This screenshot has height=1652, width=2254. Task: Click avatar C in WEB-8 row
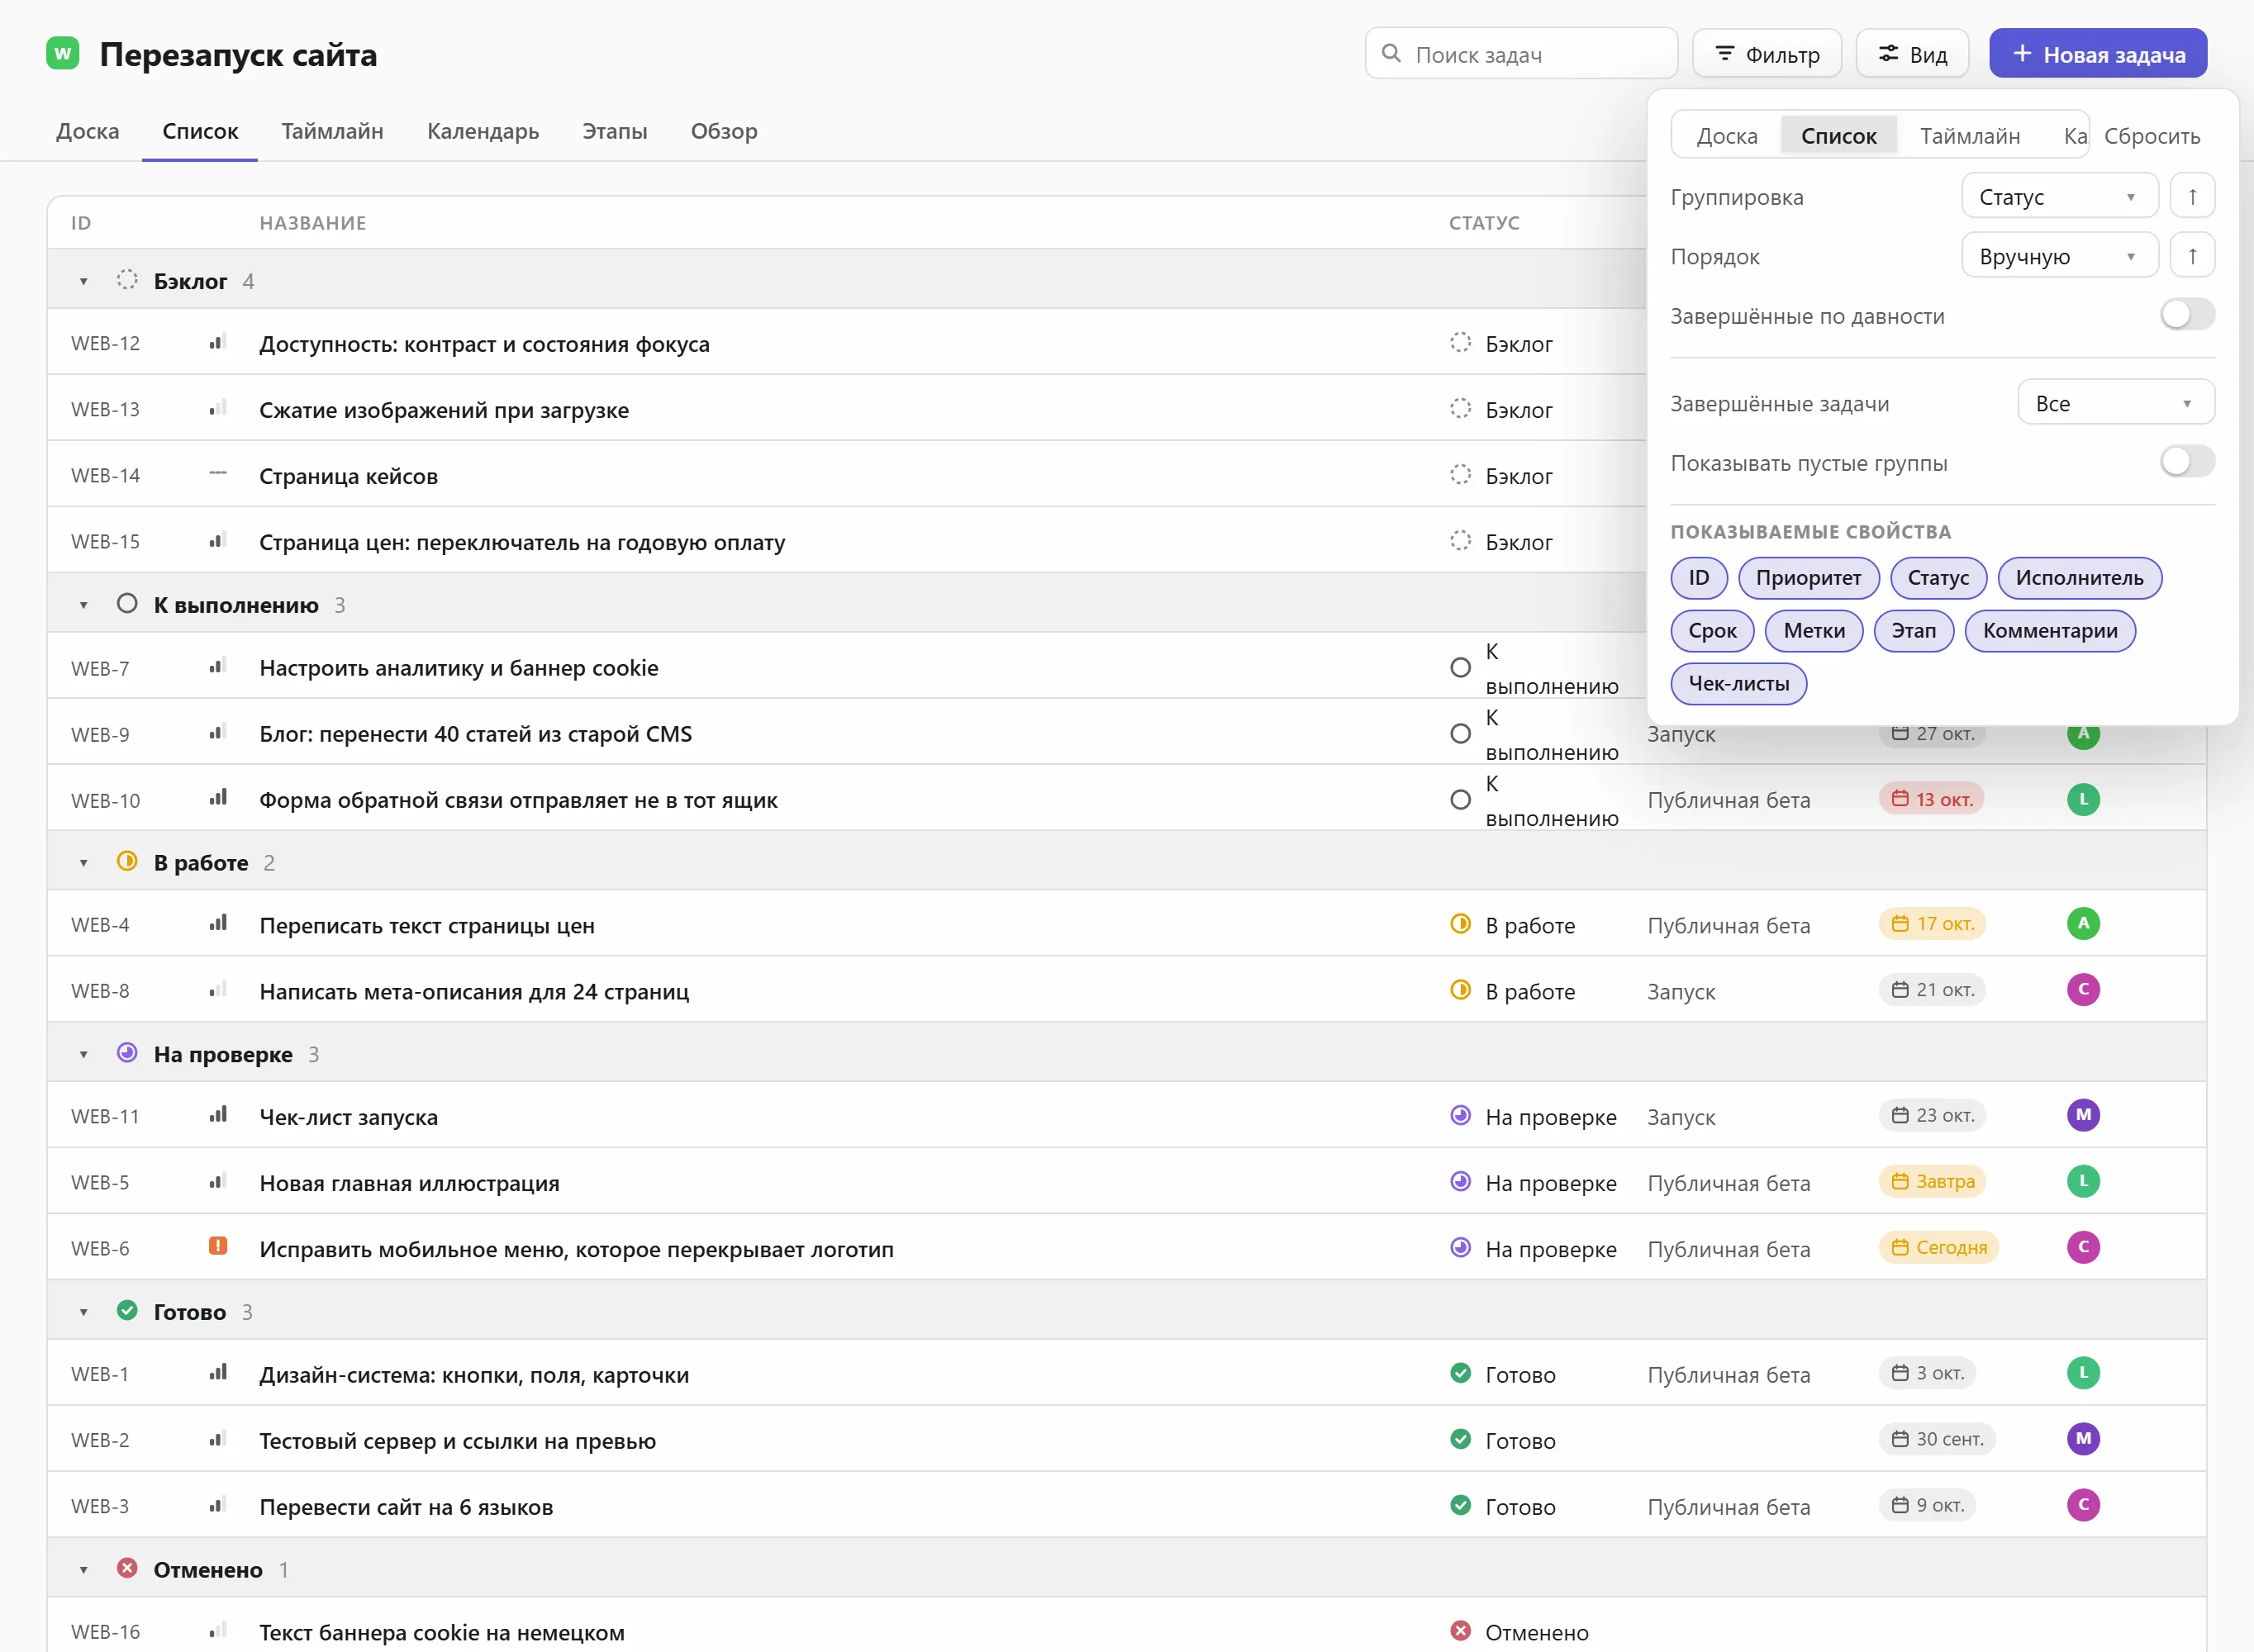pos(2083,990)
